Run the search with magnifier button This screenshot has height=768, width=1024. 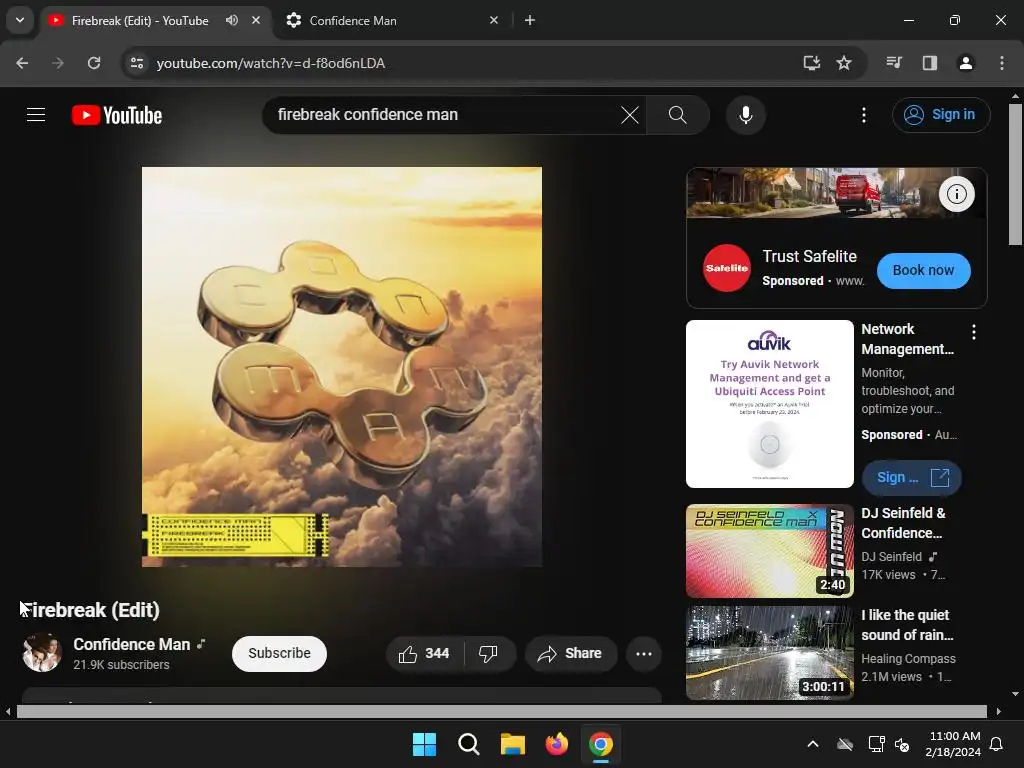(x=677, y=115)
